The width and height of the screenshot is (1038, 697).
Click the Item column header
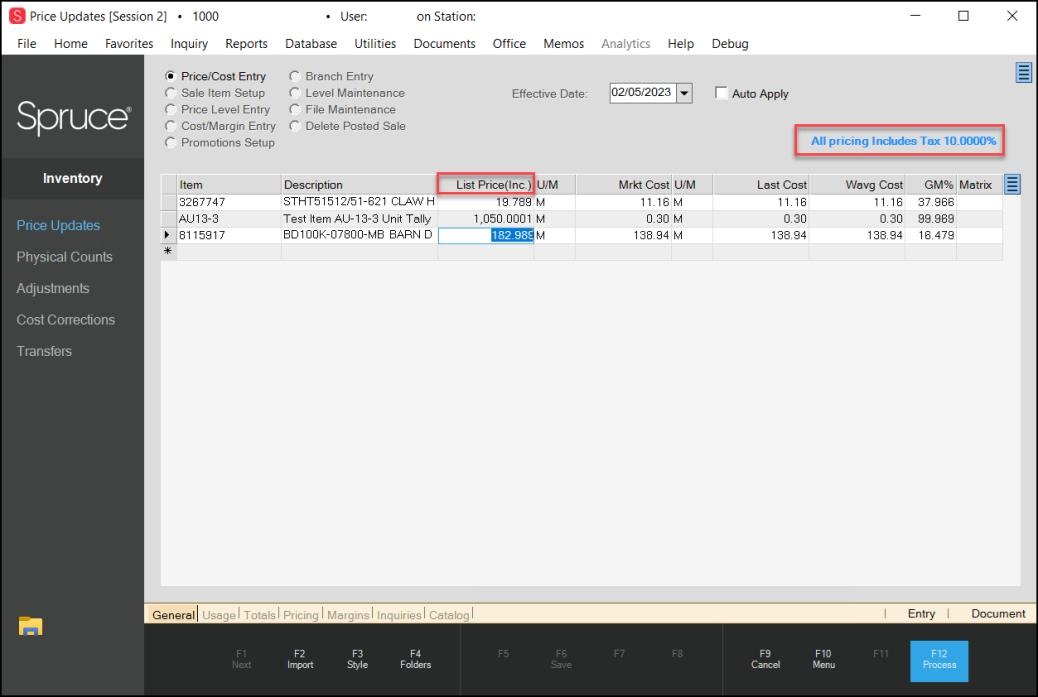tap(228, 185)
